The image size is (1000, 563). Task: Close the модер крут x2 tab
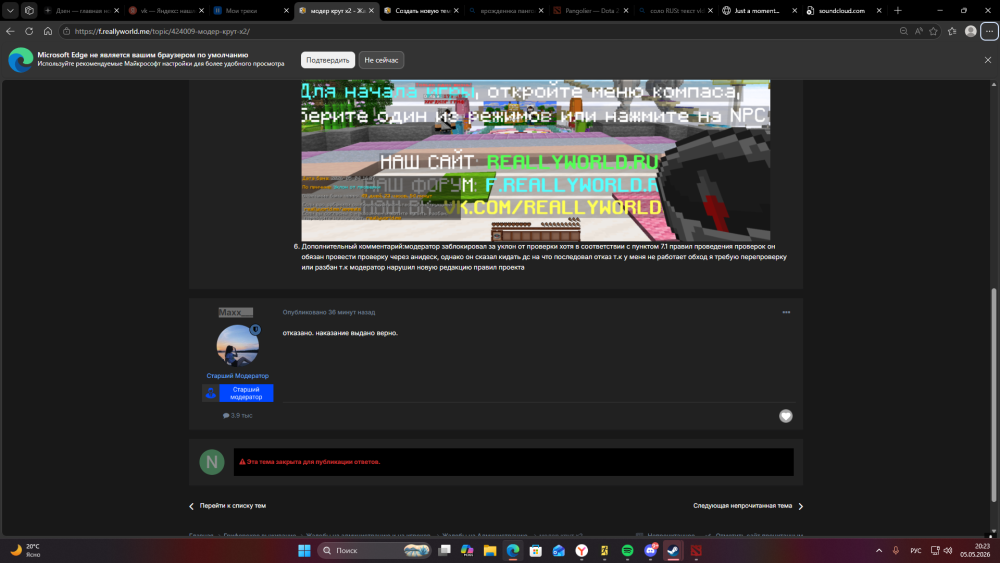pos(371,10)
